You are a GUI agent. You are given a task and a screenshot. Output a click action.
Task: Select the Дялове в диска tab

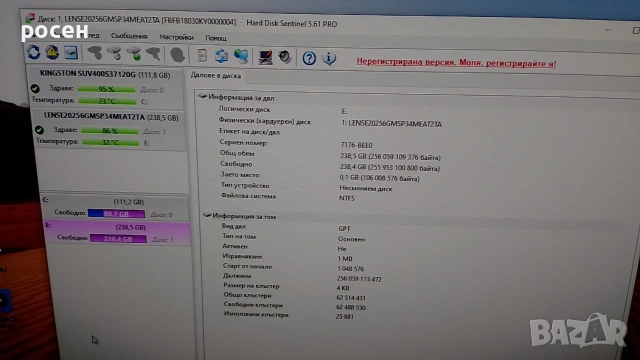216,76
